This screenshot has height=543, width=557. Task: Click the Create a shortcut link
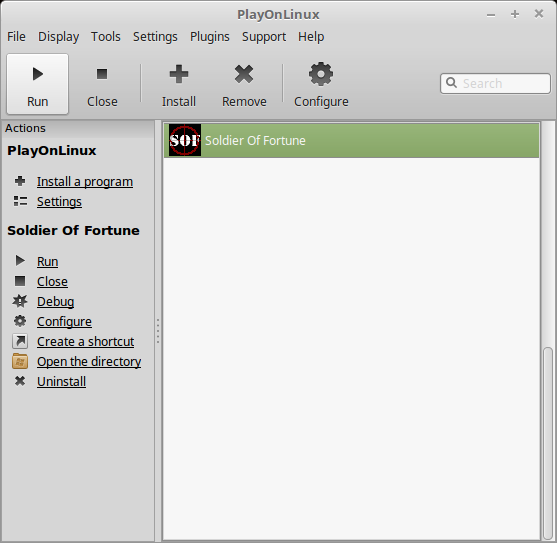pos(86,341)
